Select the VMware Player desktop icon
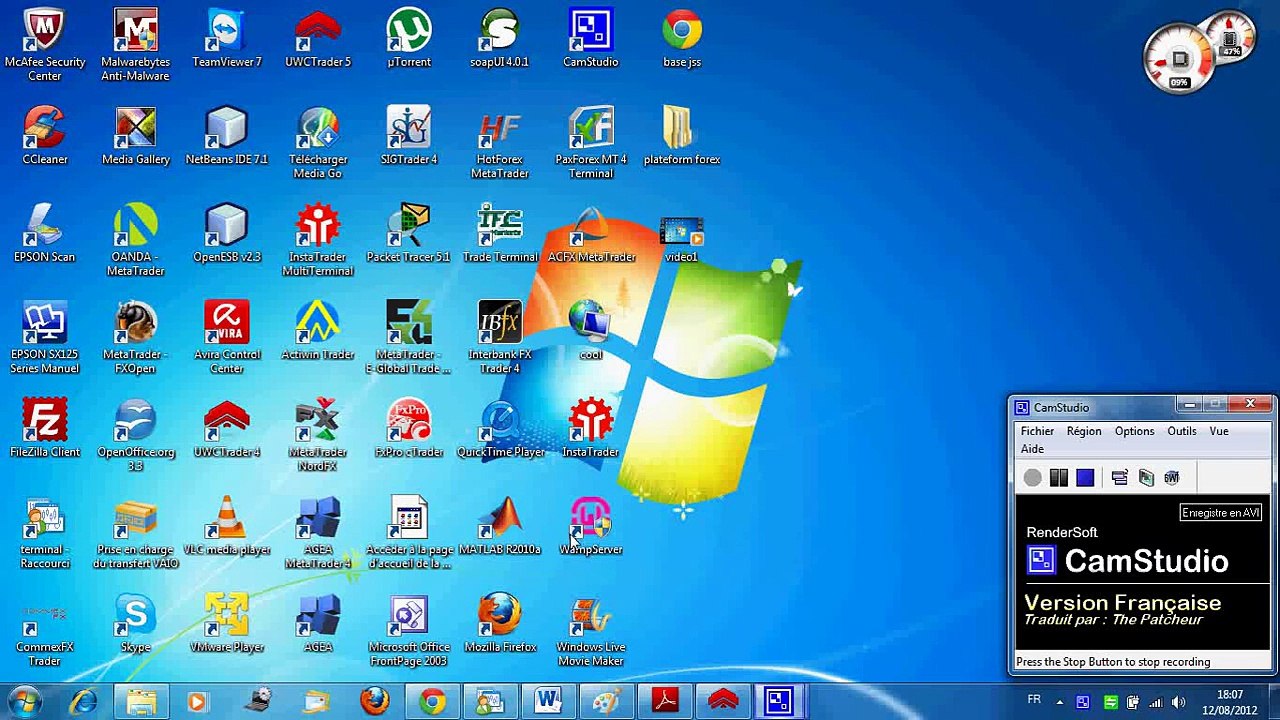The image size is (1280, 720). tap(227, 623)
